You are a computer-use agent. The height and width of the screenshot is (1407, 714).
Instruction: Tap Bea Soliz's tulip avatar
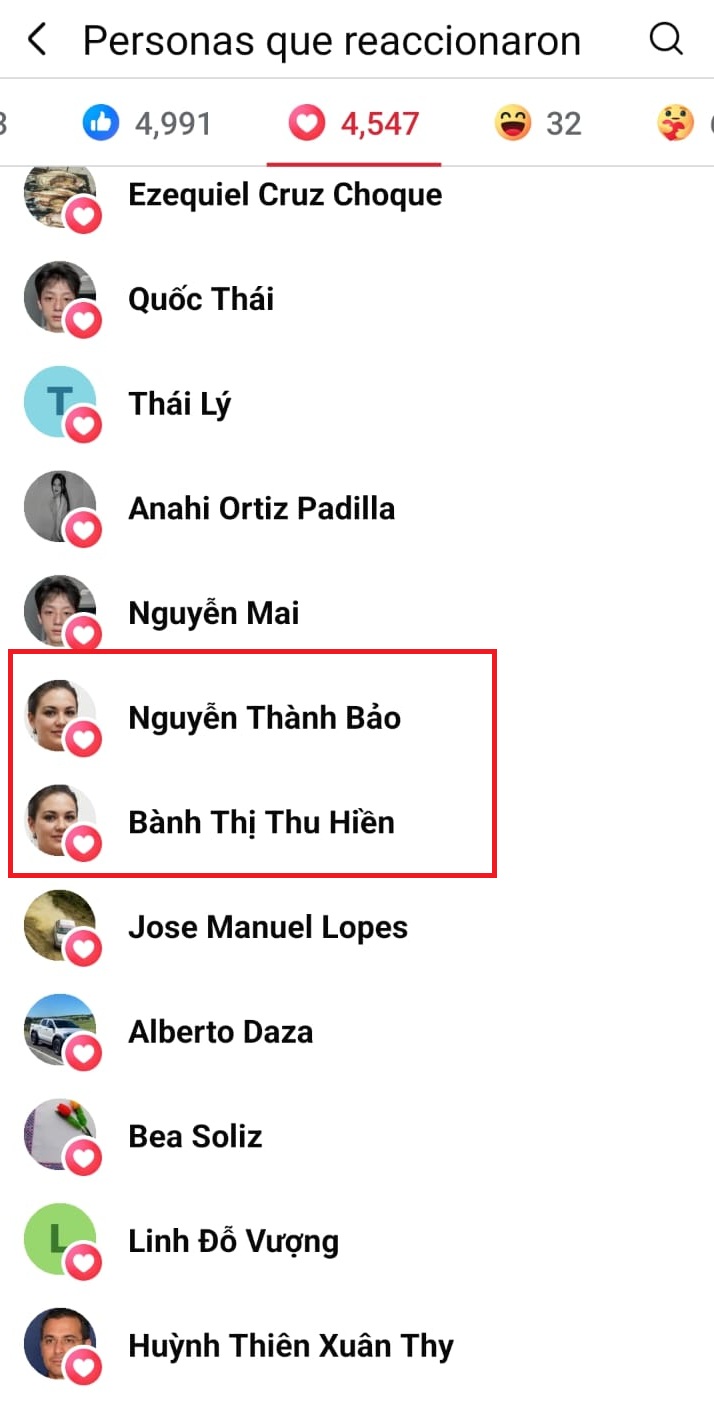pyautogui.click(x=60, y=1135)
